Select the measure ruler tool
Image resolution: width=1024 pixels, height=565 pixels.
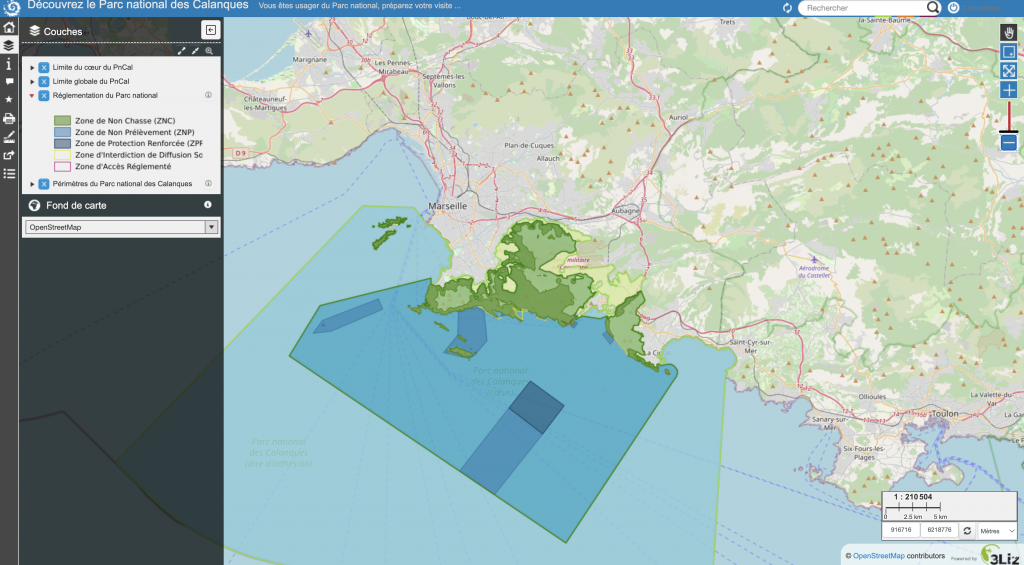coord(9,136)
